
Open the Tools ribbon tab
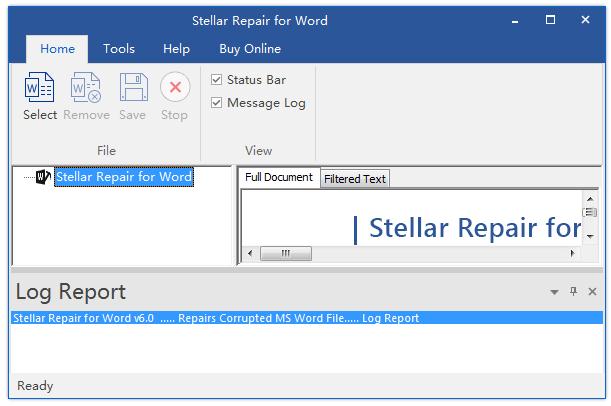click(119, 49)
